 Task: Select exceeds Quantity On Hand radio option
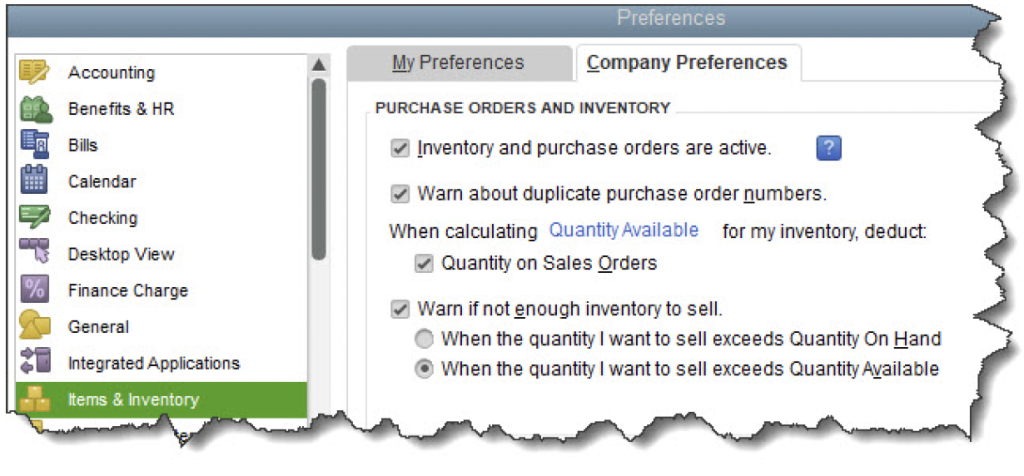(x=425, y=339)
